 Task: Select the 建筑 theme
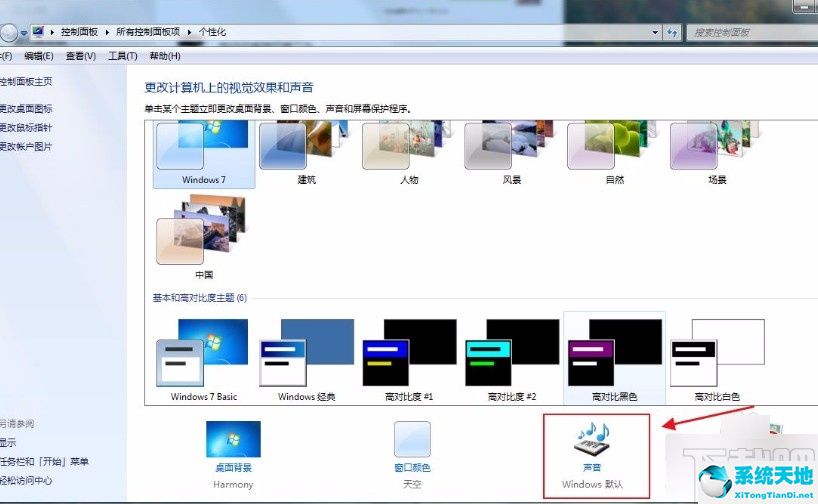[x=306, y=154]
